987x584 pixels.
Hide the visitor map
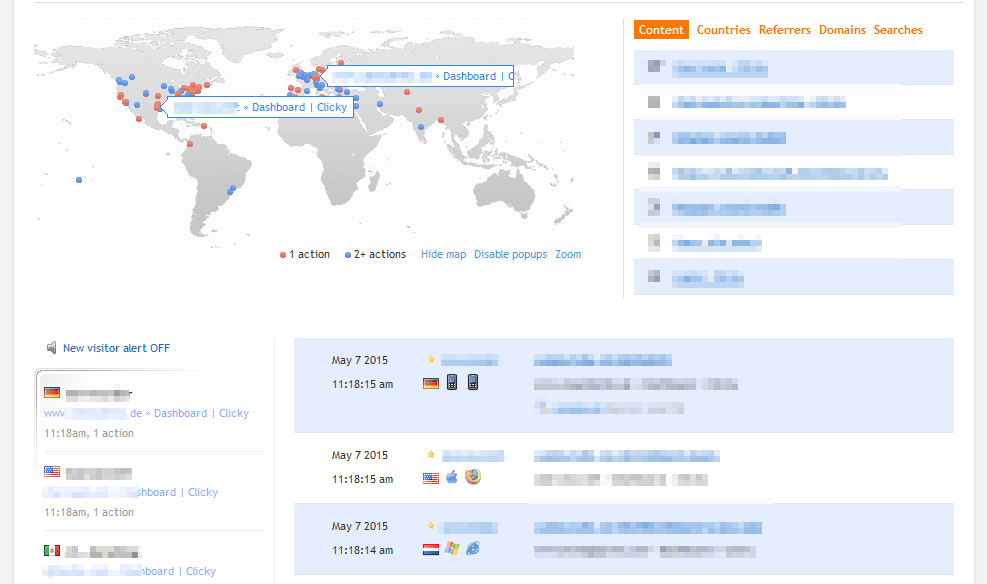[443, 255]
